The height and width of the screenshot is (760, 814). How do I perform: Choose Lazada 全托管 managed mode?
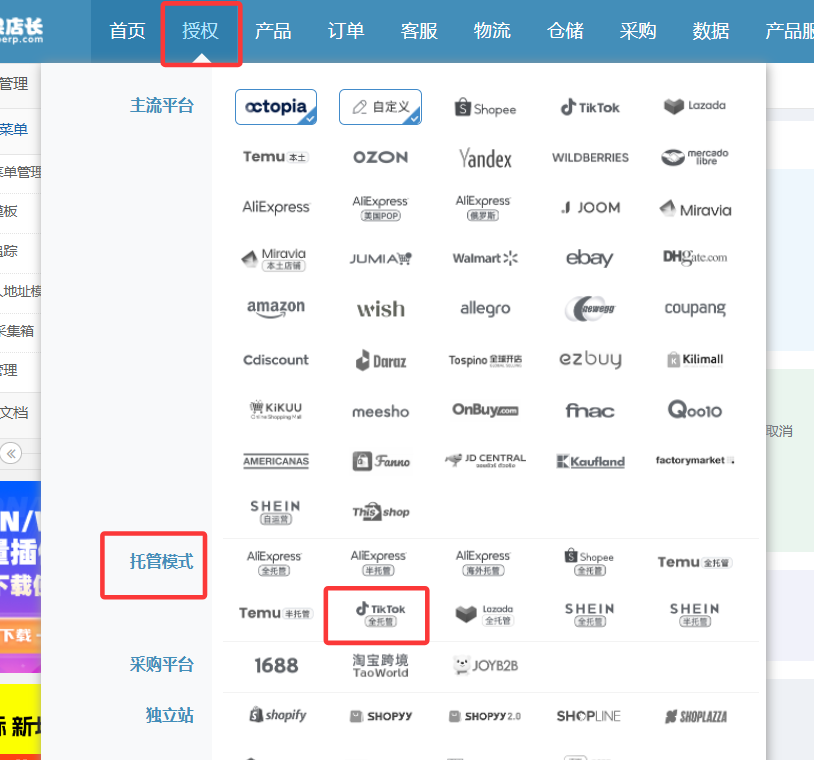coord(485,614)
